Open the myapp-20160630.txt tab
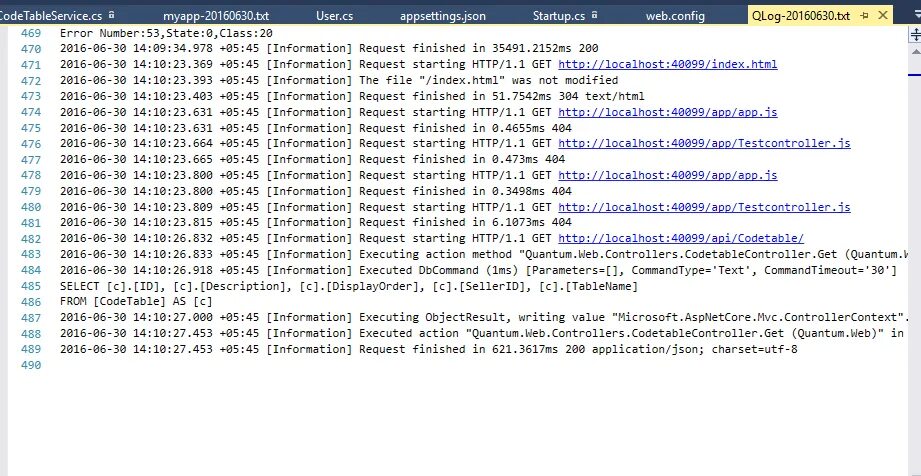This screenshot has height=476, width=921. coord(216,16)
